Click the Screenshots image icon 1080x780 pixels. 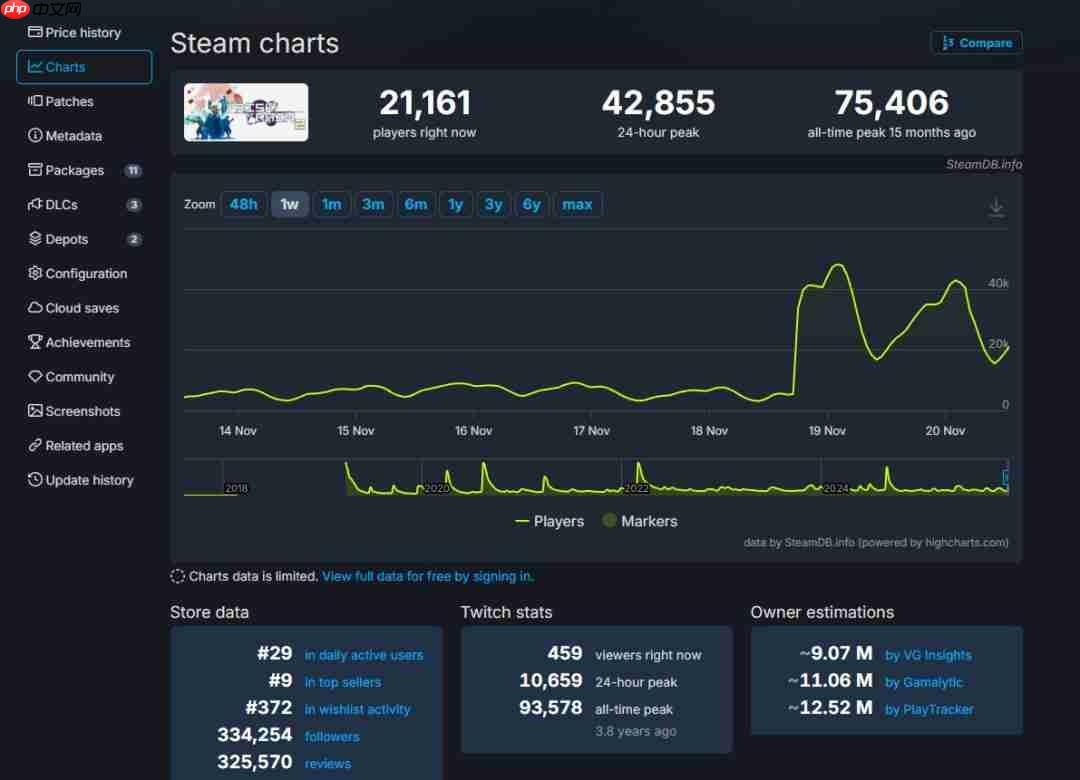[35, 411]
